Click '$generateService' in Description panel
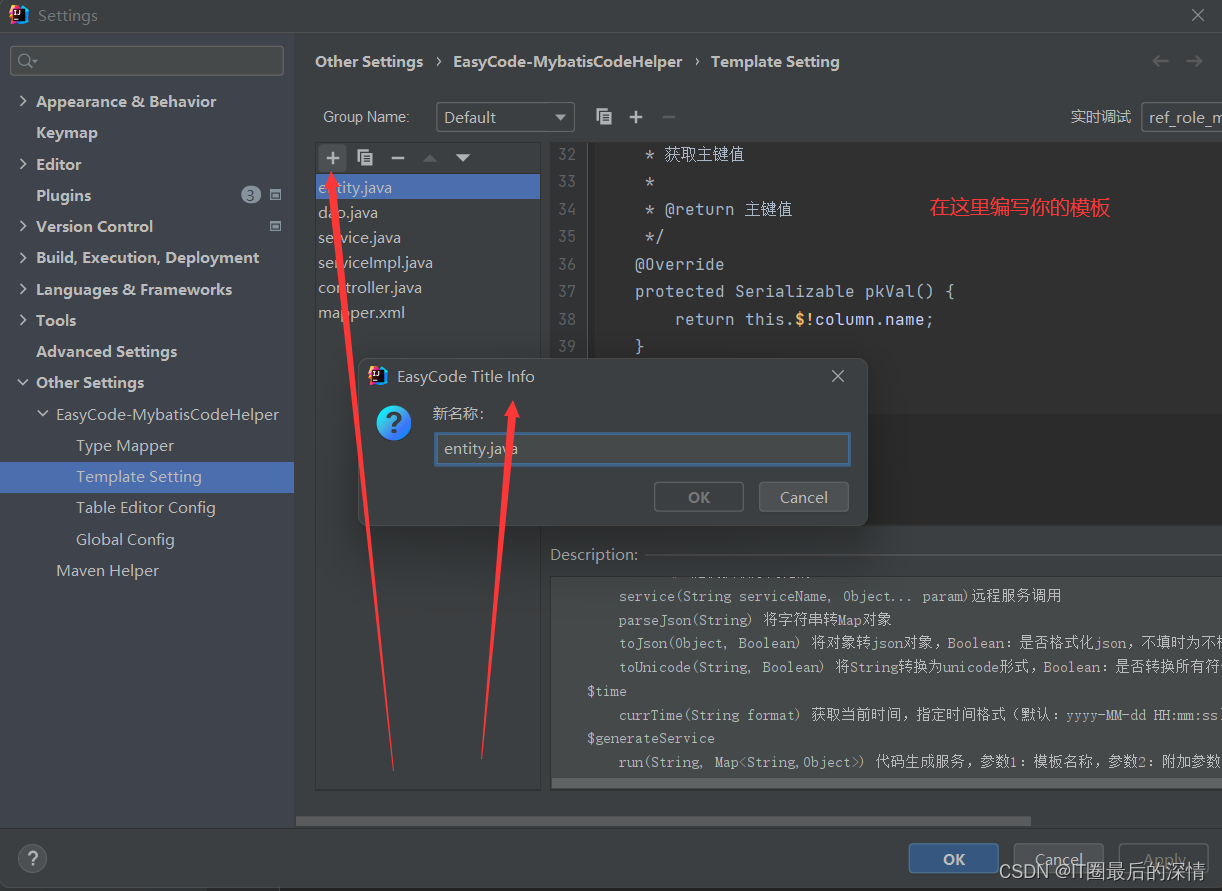Viewport: 1222px width, 891px height. click(651, 738)
